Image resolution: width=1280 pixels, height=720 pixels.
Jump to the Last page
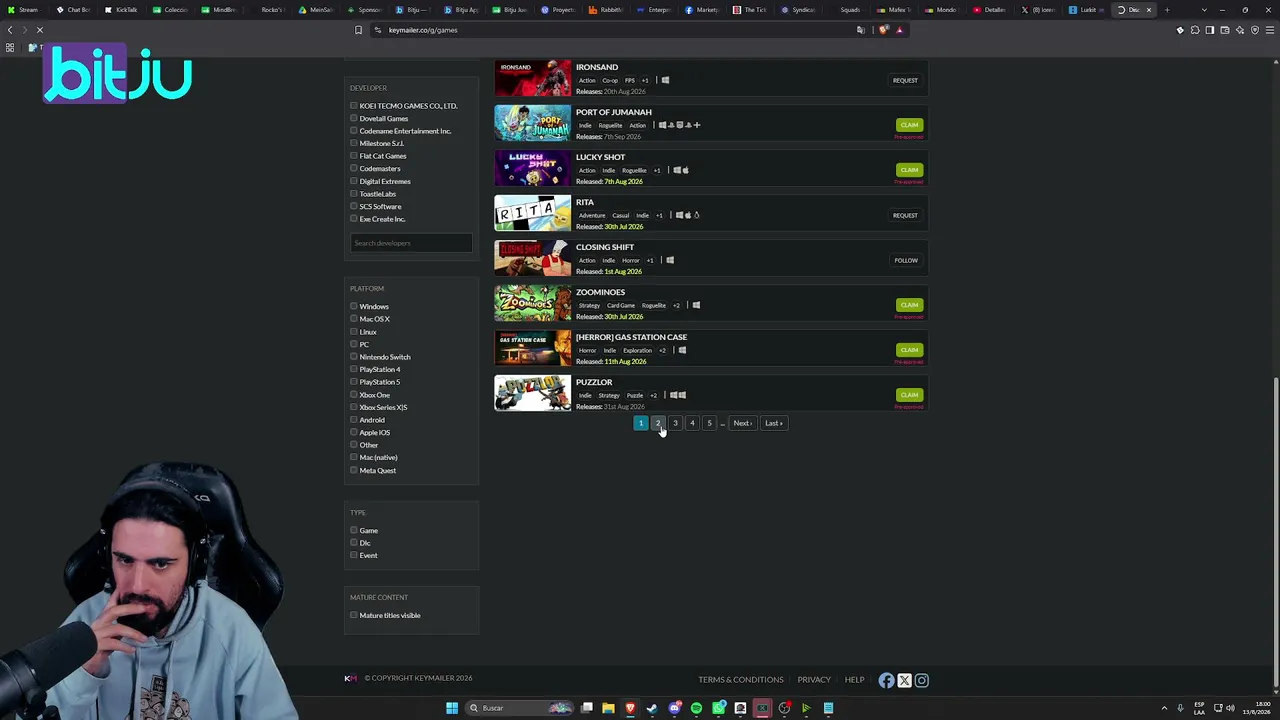click(774, 423)
